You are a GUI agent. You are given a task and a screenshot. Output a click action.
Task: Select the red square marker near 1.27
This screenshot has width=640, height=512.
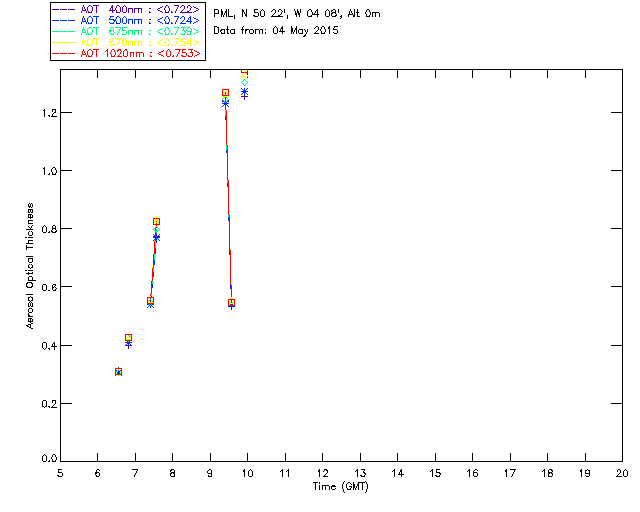(225, 93)
